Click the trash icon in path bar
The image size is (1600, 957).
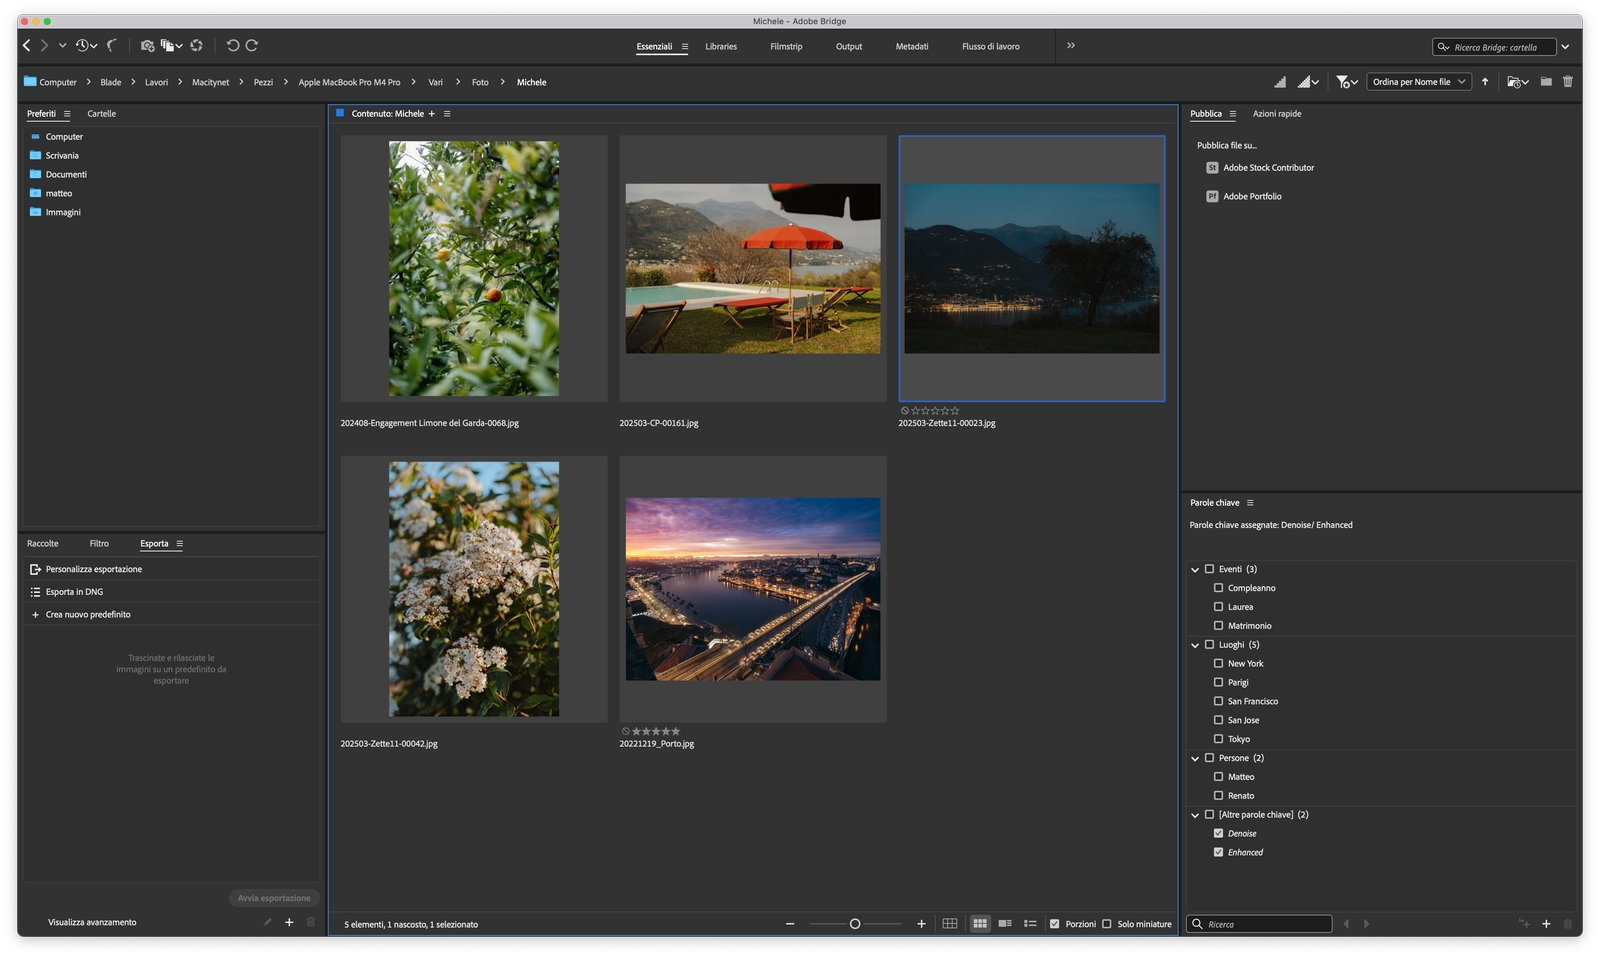(x=1567, y=82)
